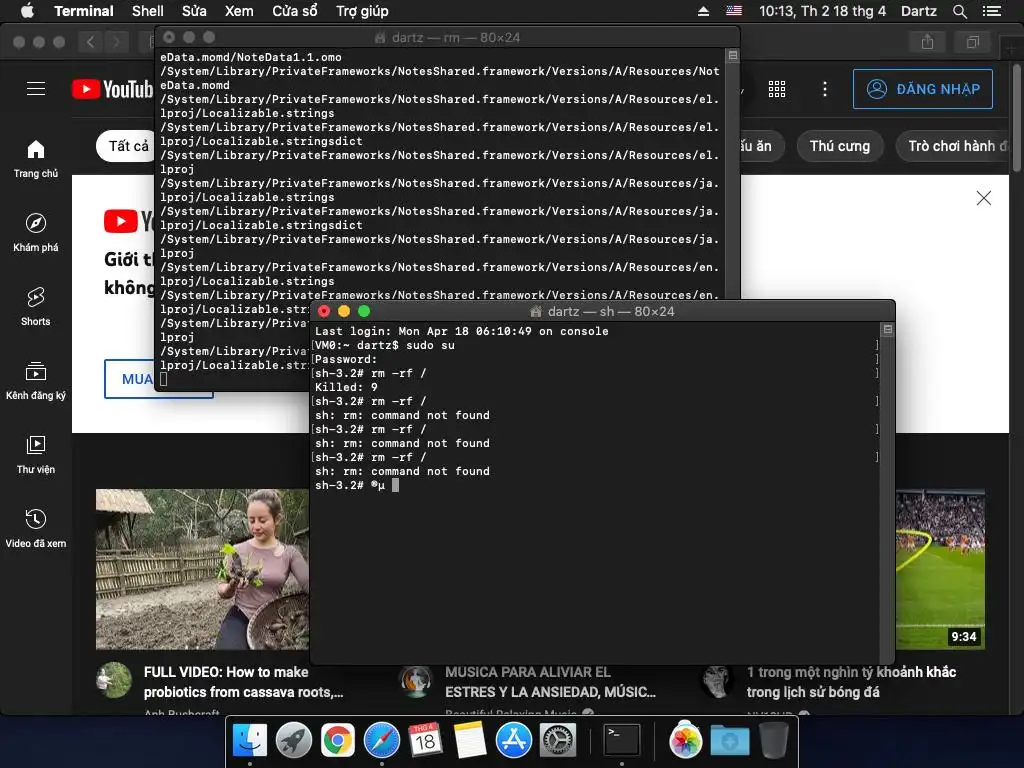Click the scroll button in sh terminal window
Screen dimensions: 1024x768
(x=888, y=330)
